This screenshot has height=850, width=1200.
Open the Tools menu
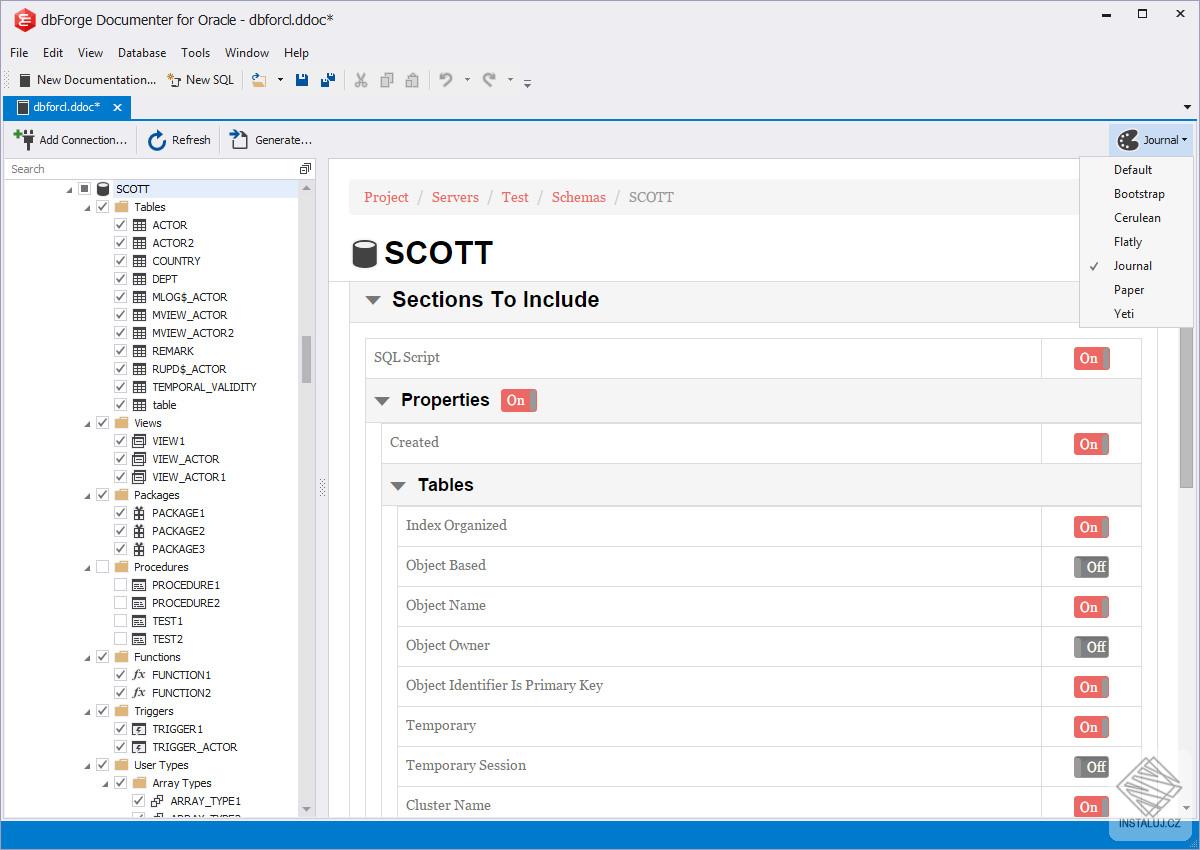(195, 53)
